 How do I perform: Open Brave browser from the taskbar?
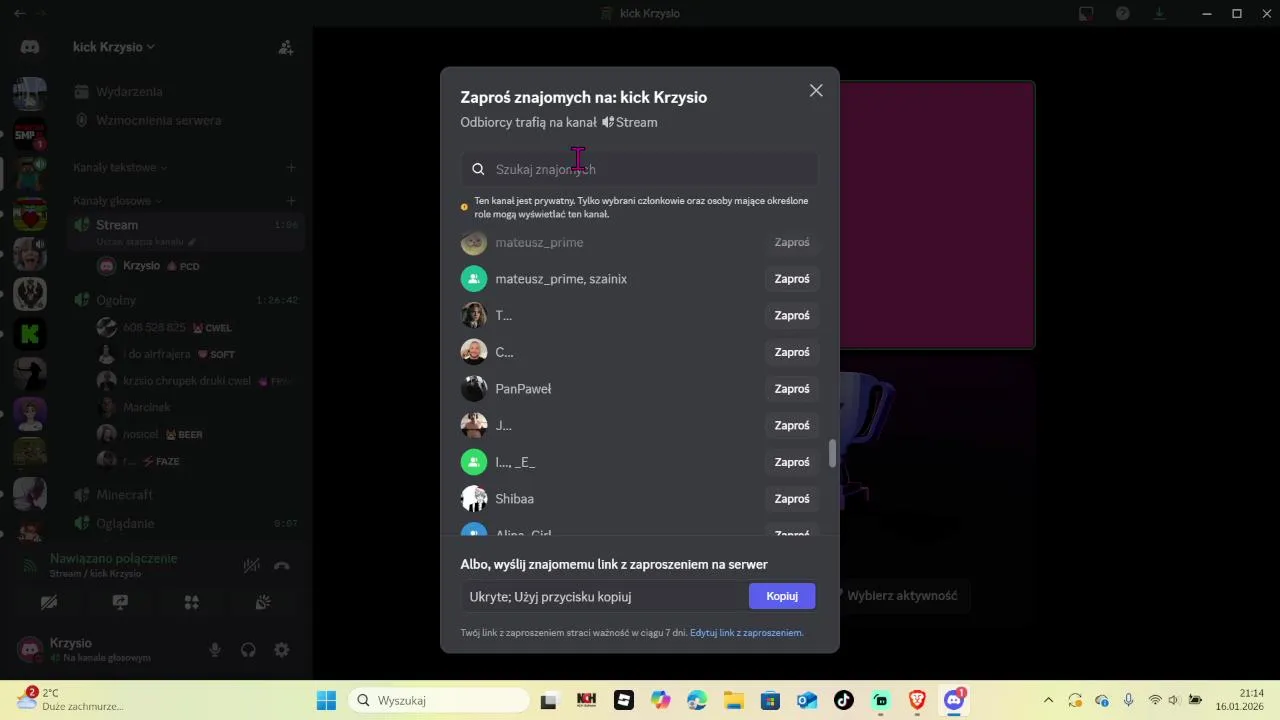(x=918, y=700)
